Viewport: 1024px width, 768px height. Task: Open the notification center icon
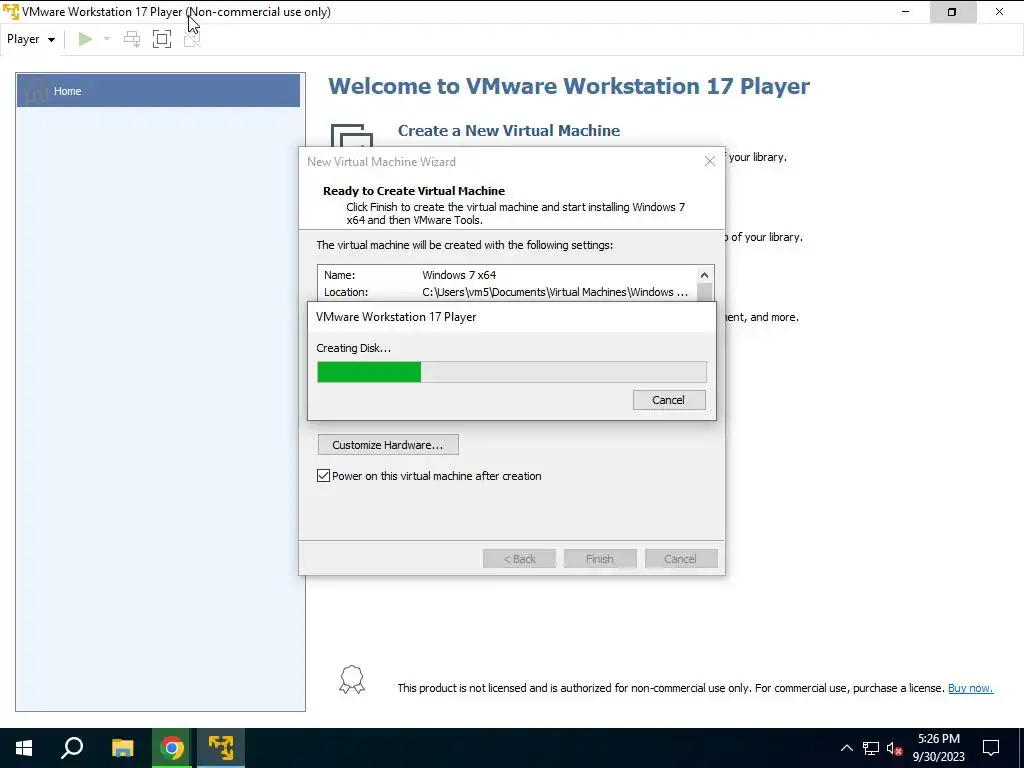tap(991, 748)
